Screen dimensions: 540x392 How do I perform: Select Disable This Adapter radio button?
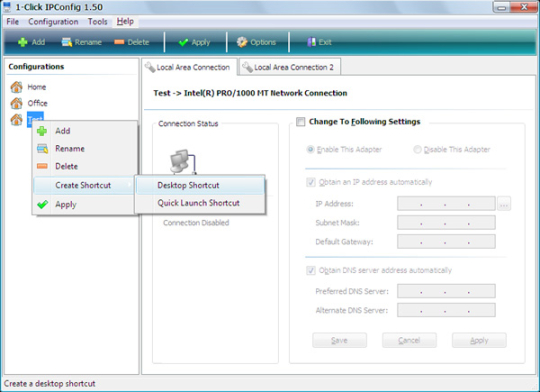[x=417, y=149]
